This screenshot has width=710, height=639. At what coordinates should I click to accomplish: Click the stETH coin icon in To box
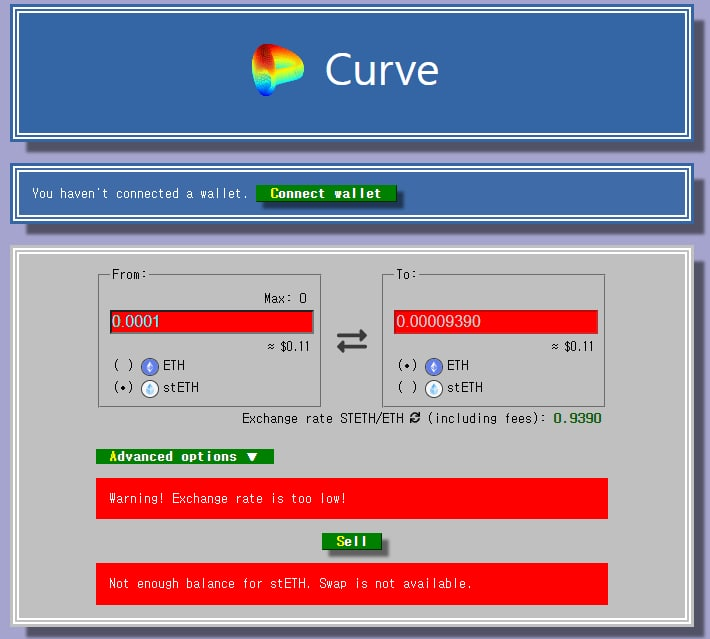(x=434, y=388)
